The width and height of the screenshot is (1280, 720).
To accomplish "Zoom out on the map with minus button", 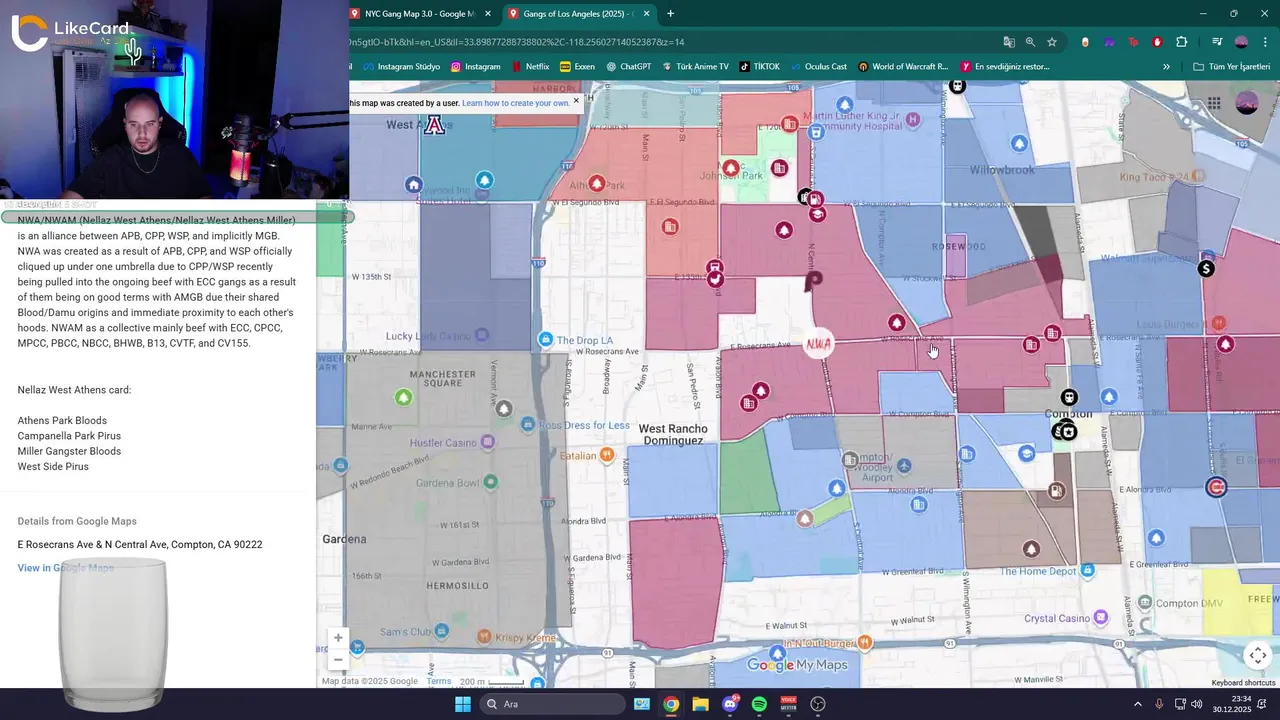I will coord(338,659).
